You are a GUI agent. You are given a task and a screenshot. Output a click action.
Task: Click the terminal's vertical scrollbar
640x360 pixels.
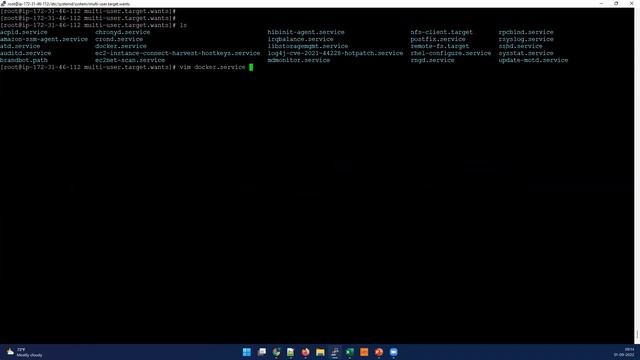[637, 176]
